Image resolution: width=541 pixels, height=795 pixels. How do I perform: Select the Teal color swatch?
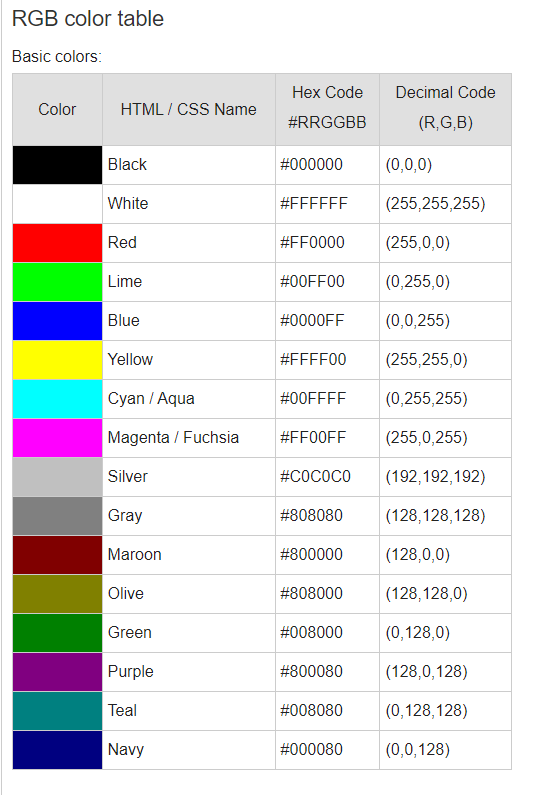(57, 711)
